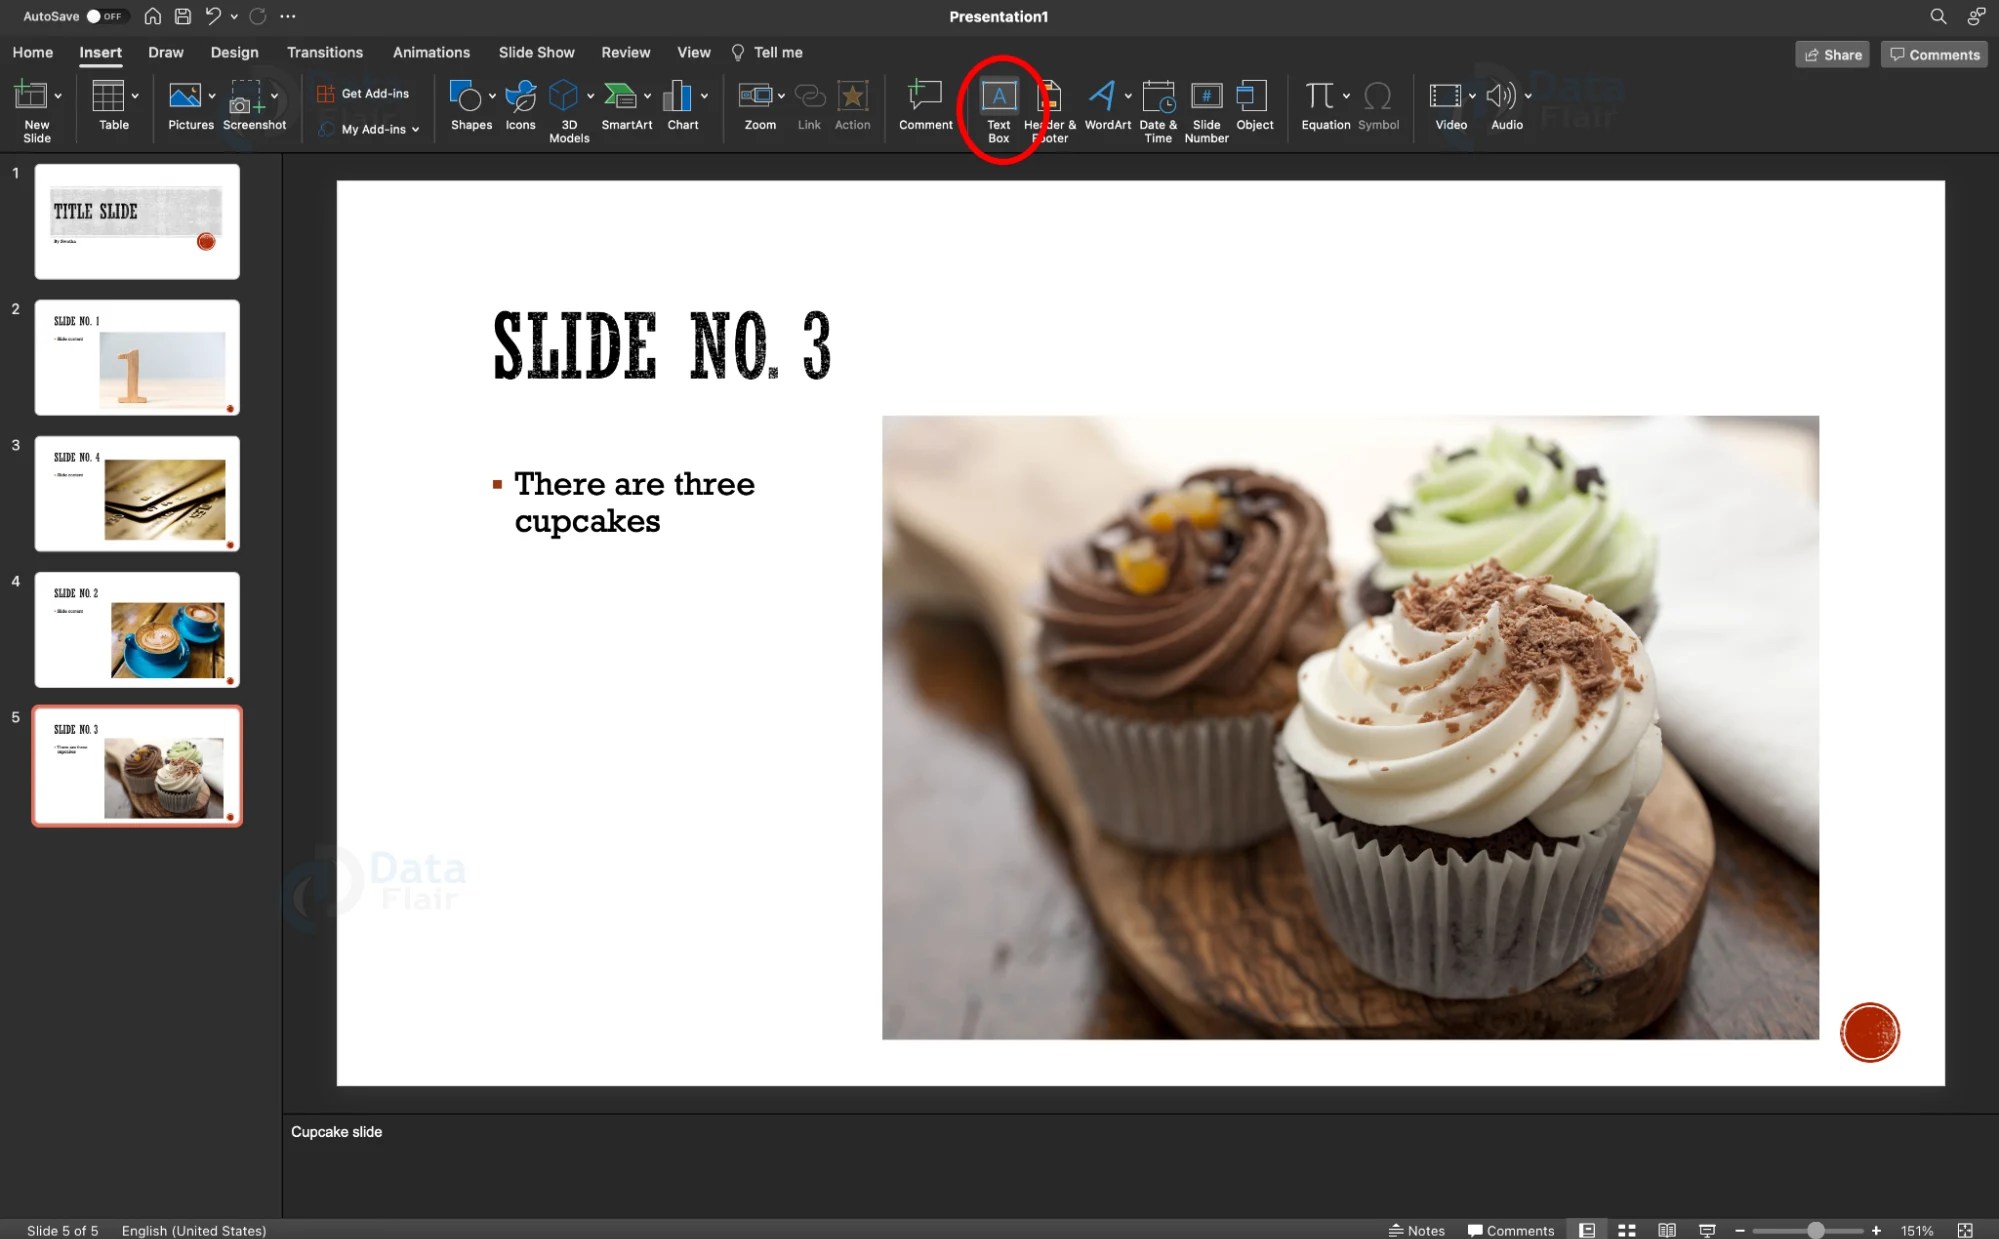Switch to Slide Sorter view
Screen dimensions: 1999x1239
[1627, 1229]
